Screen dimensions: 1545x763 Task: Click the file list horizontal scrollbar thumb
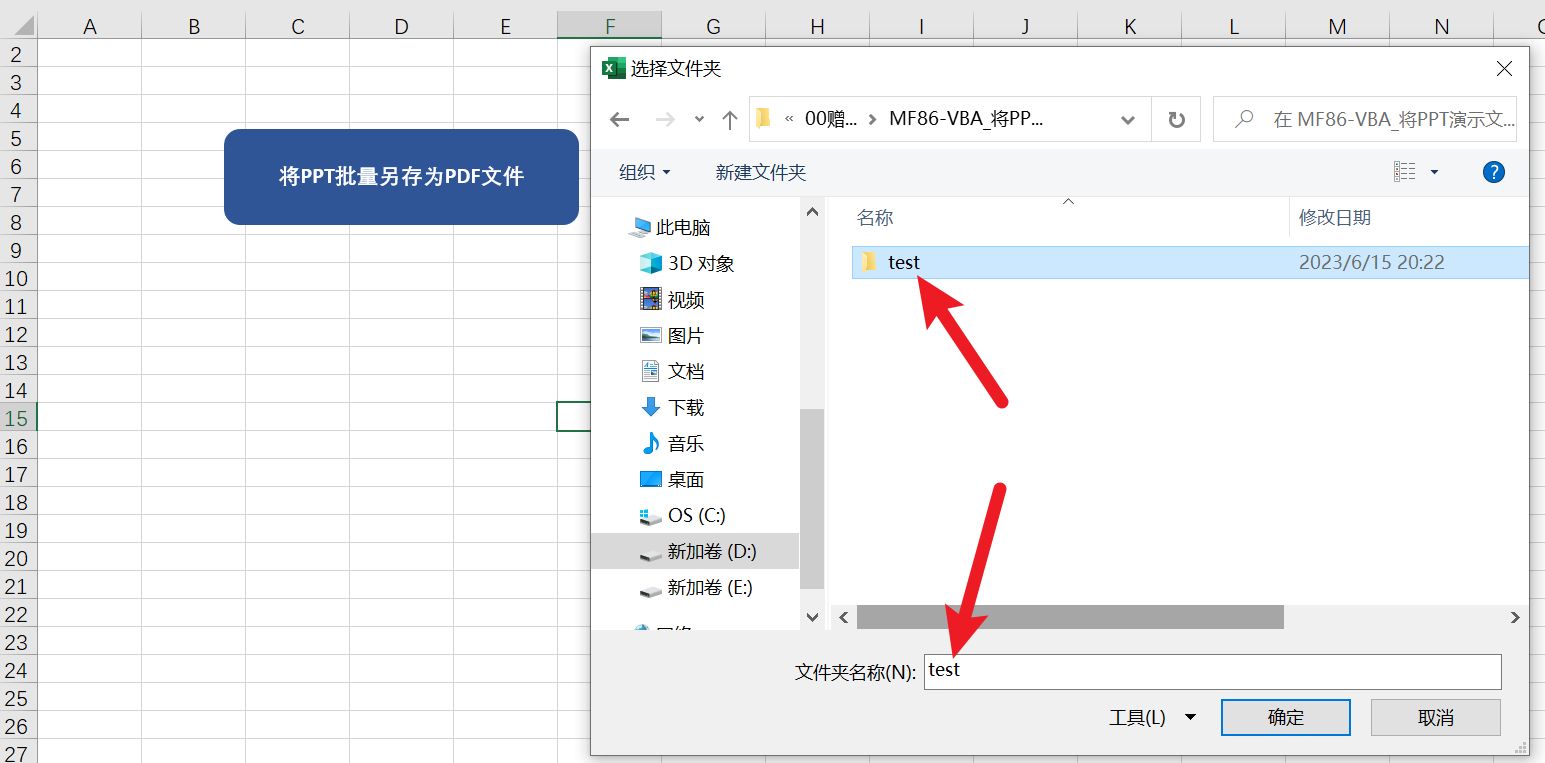(1070, 617)
